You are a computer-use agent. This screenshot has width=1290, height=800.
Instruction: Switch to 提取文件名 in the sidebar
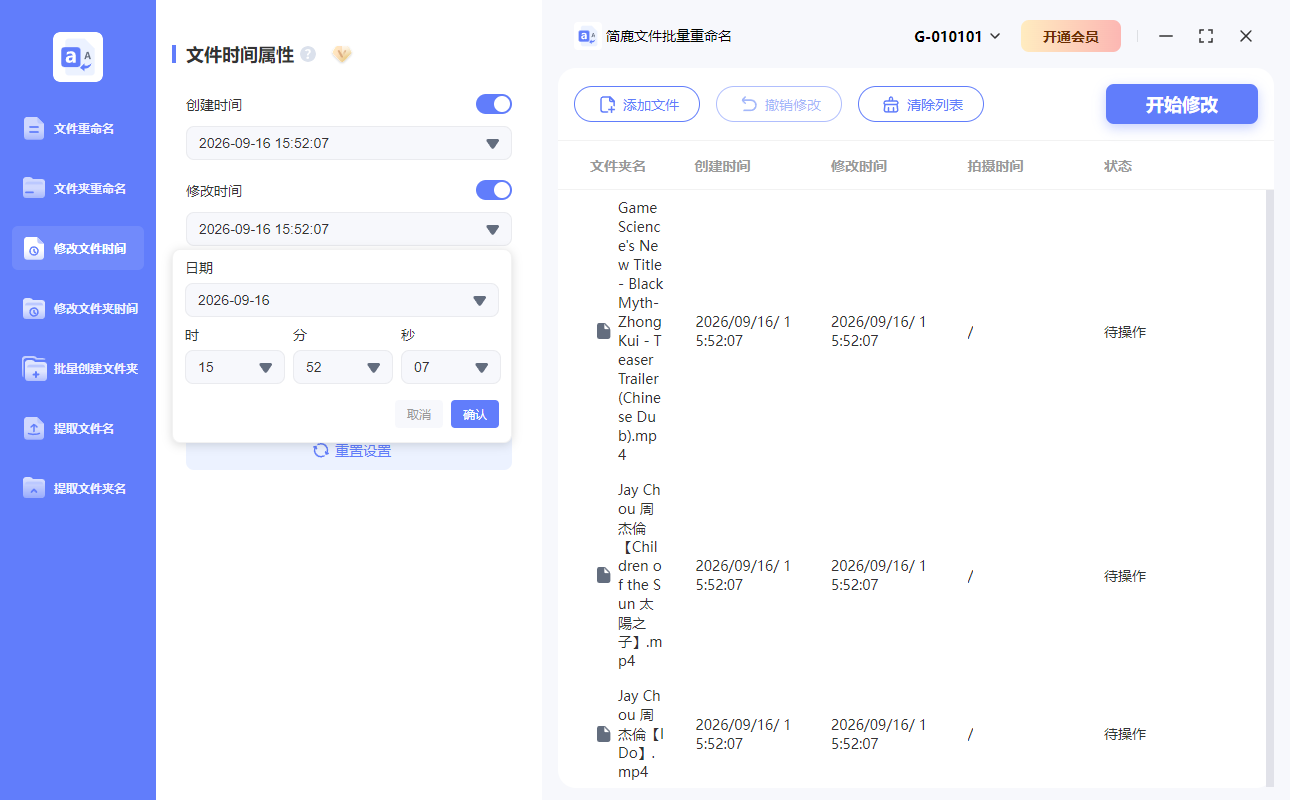[78, 428]
